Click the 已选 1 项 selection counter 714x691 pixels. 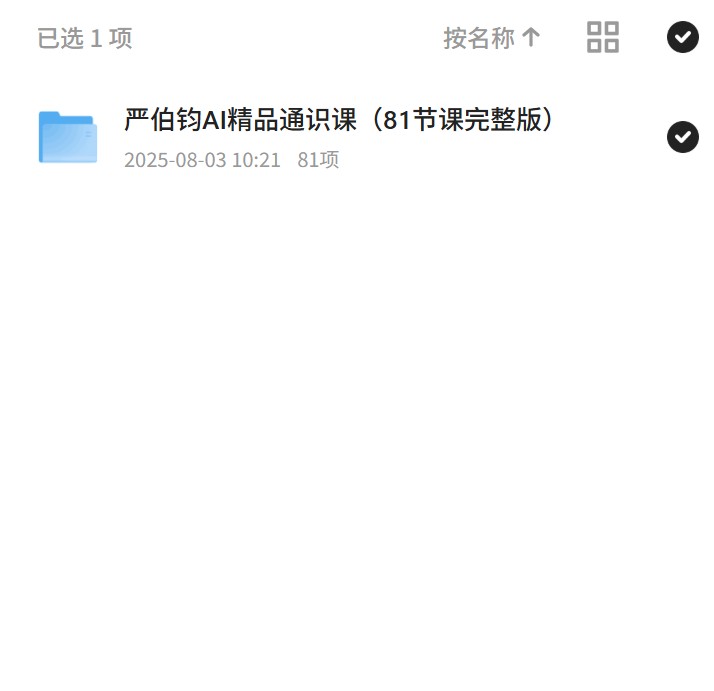click(x=85, y=38)
